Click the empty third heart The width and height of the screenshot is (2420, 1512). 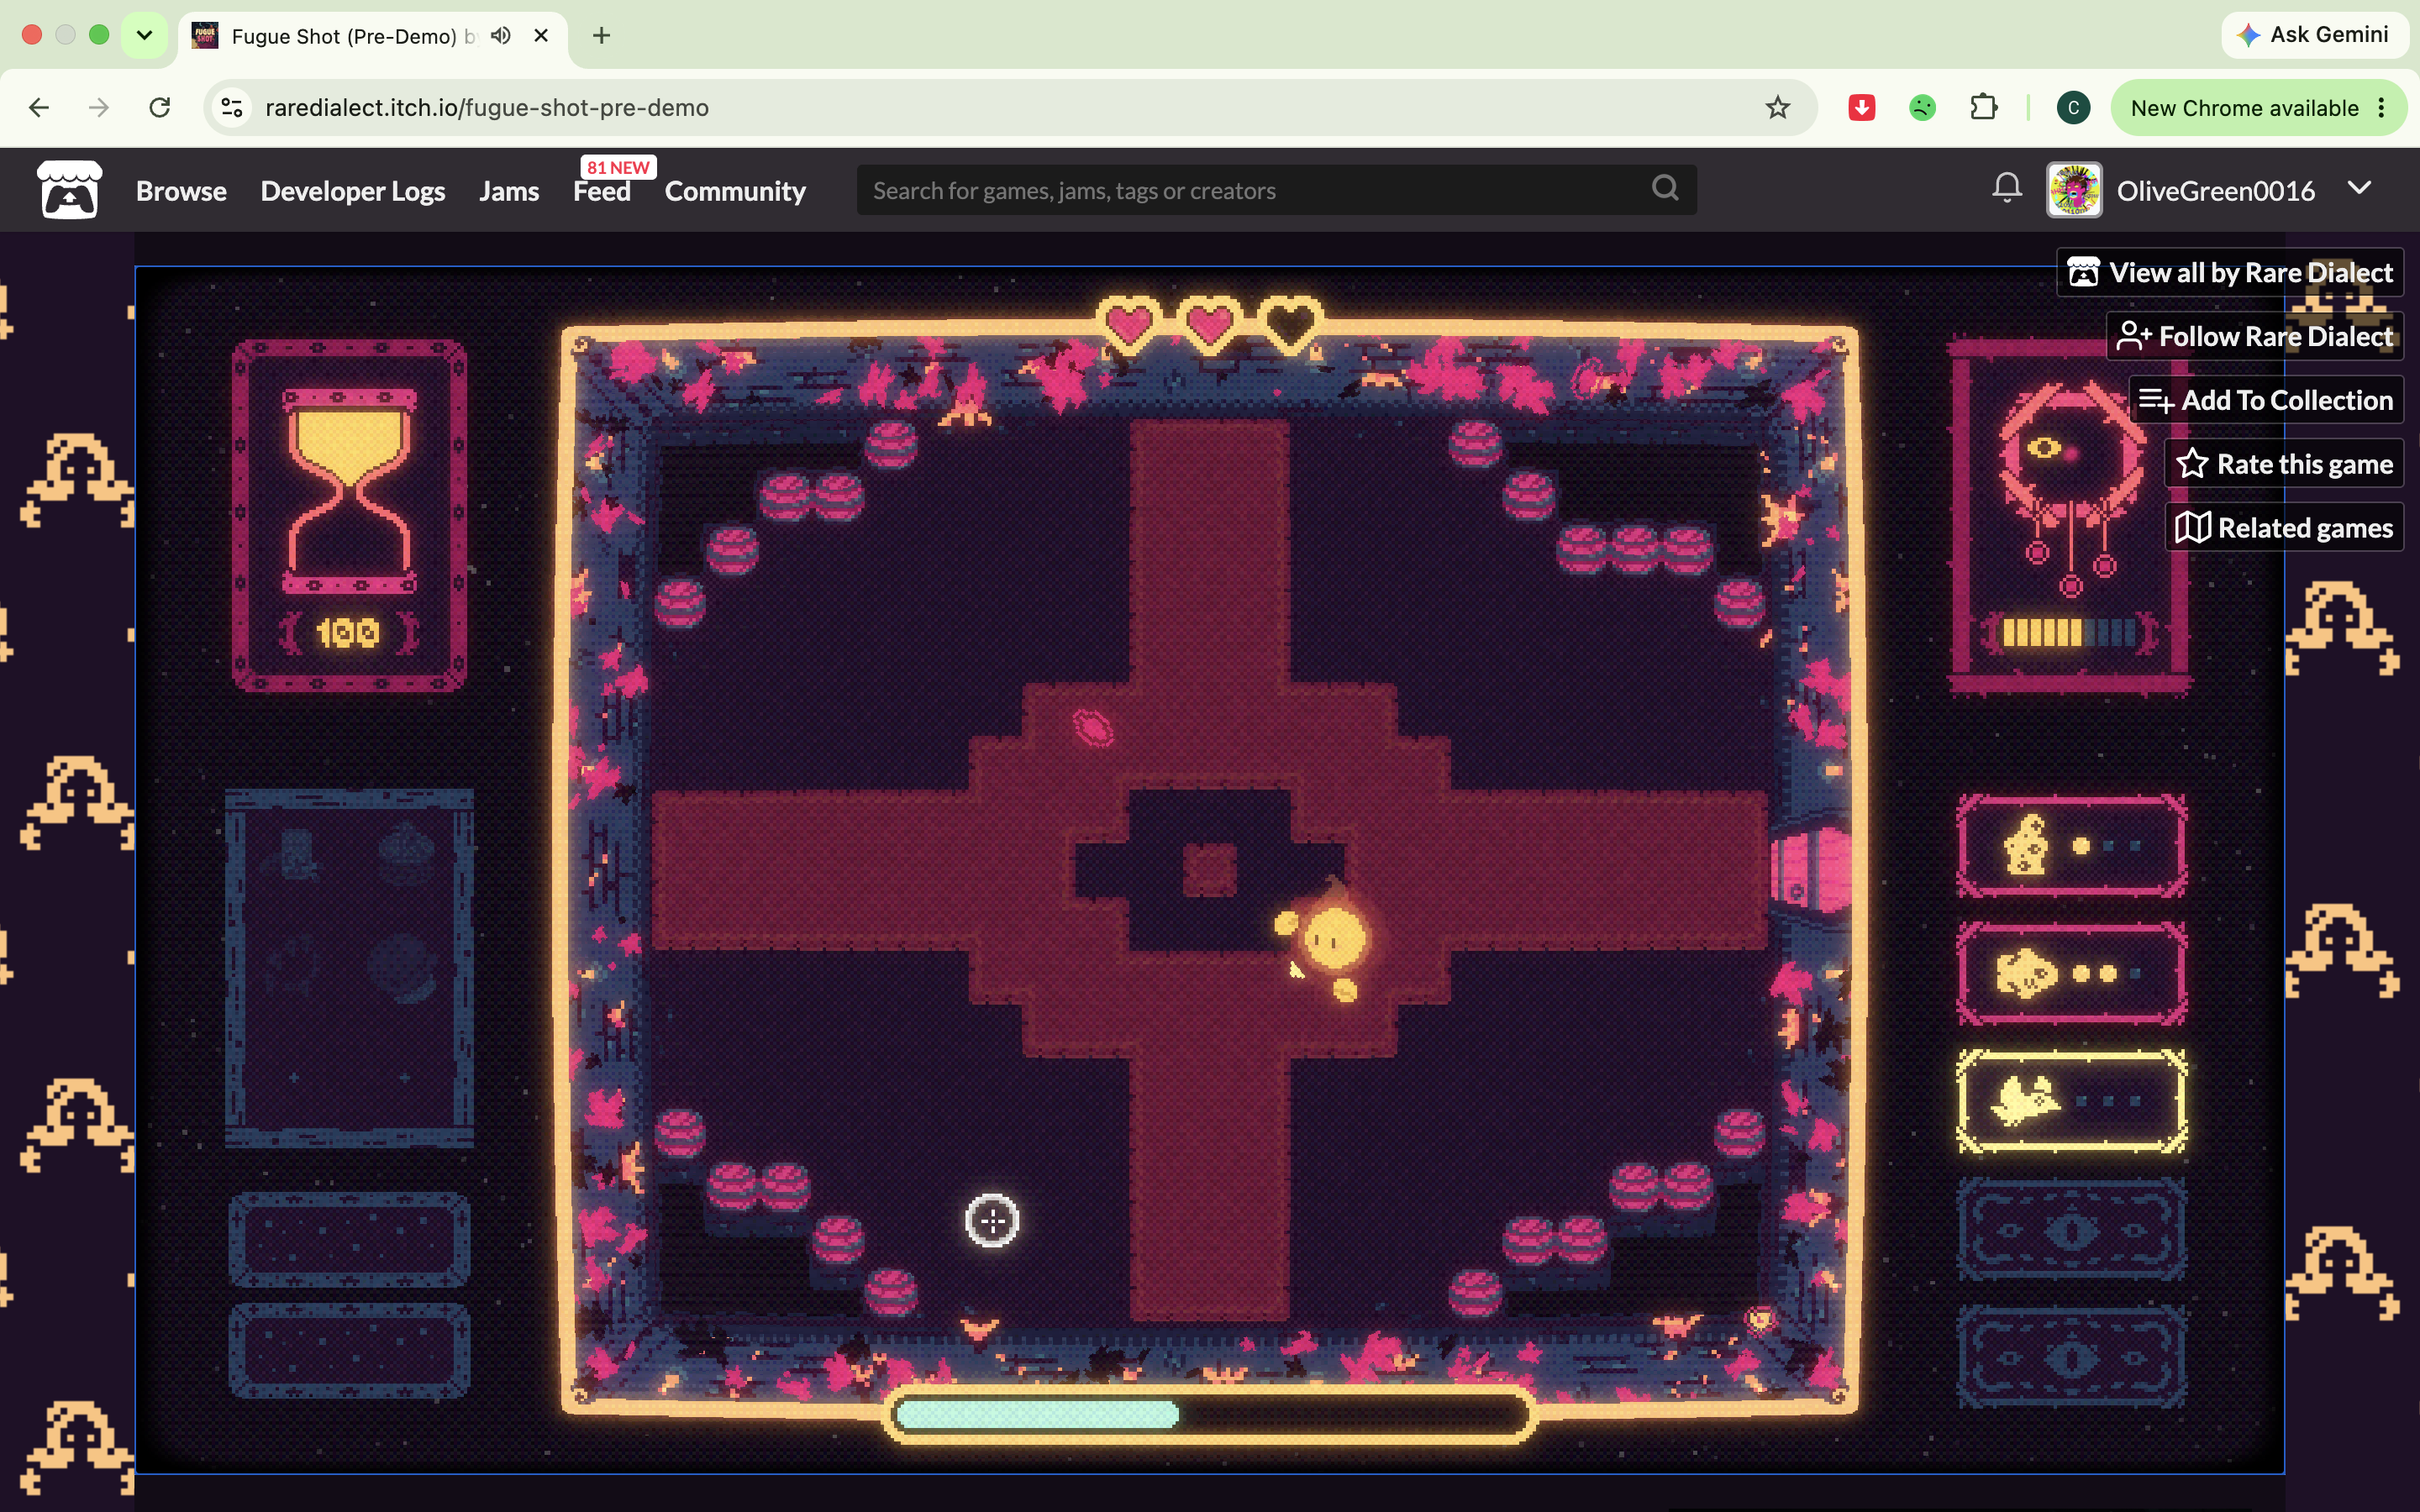(x=1290, y=325)
